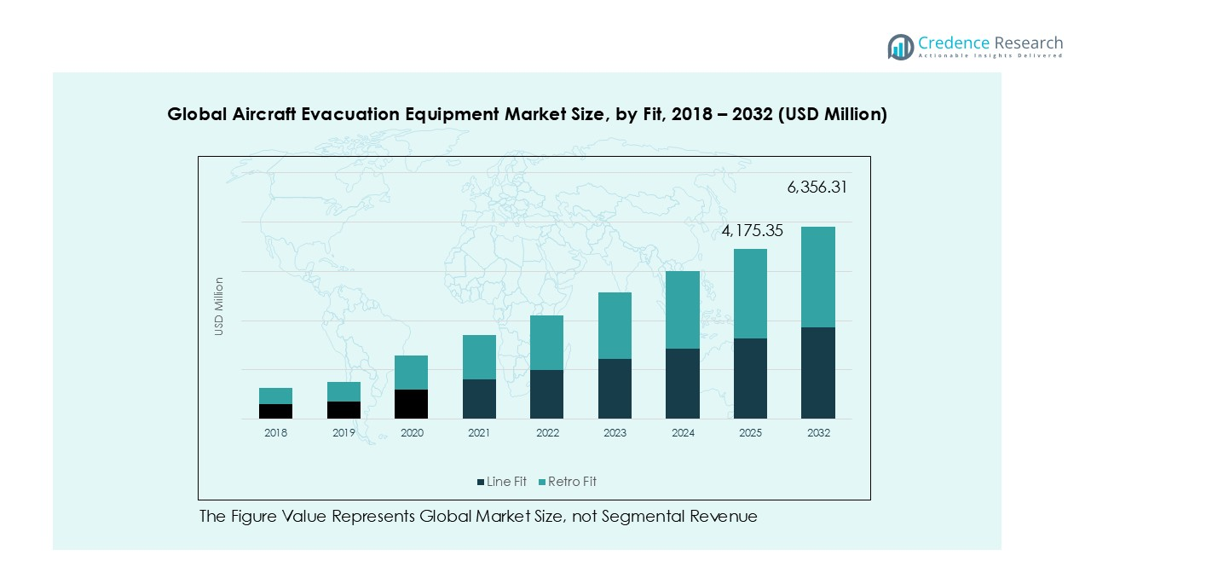Select the 2022 Retro Fit bar segment
Screen dimensions: 1218x587
[x=546, y=342]
